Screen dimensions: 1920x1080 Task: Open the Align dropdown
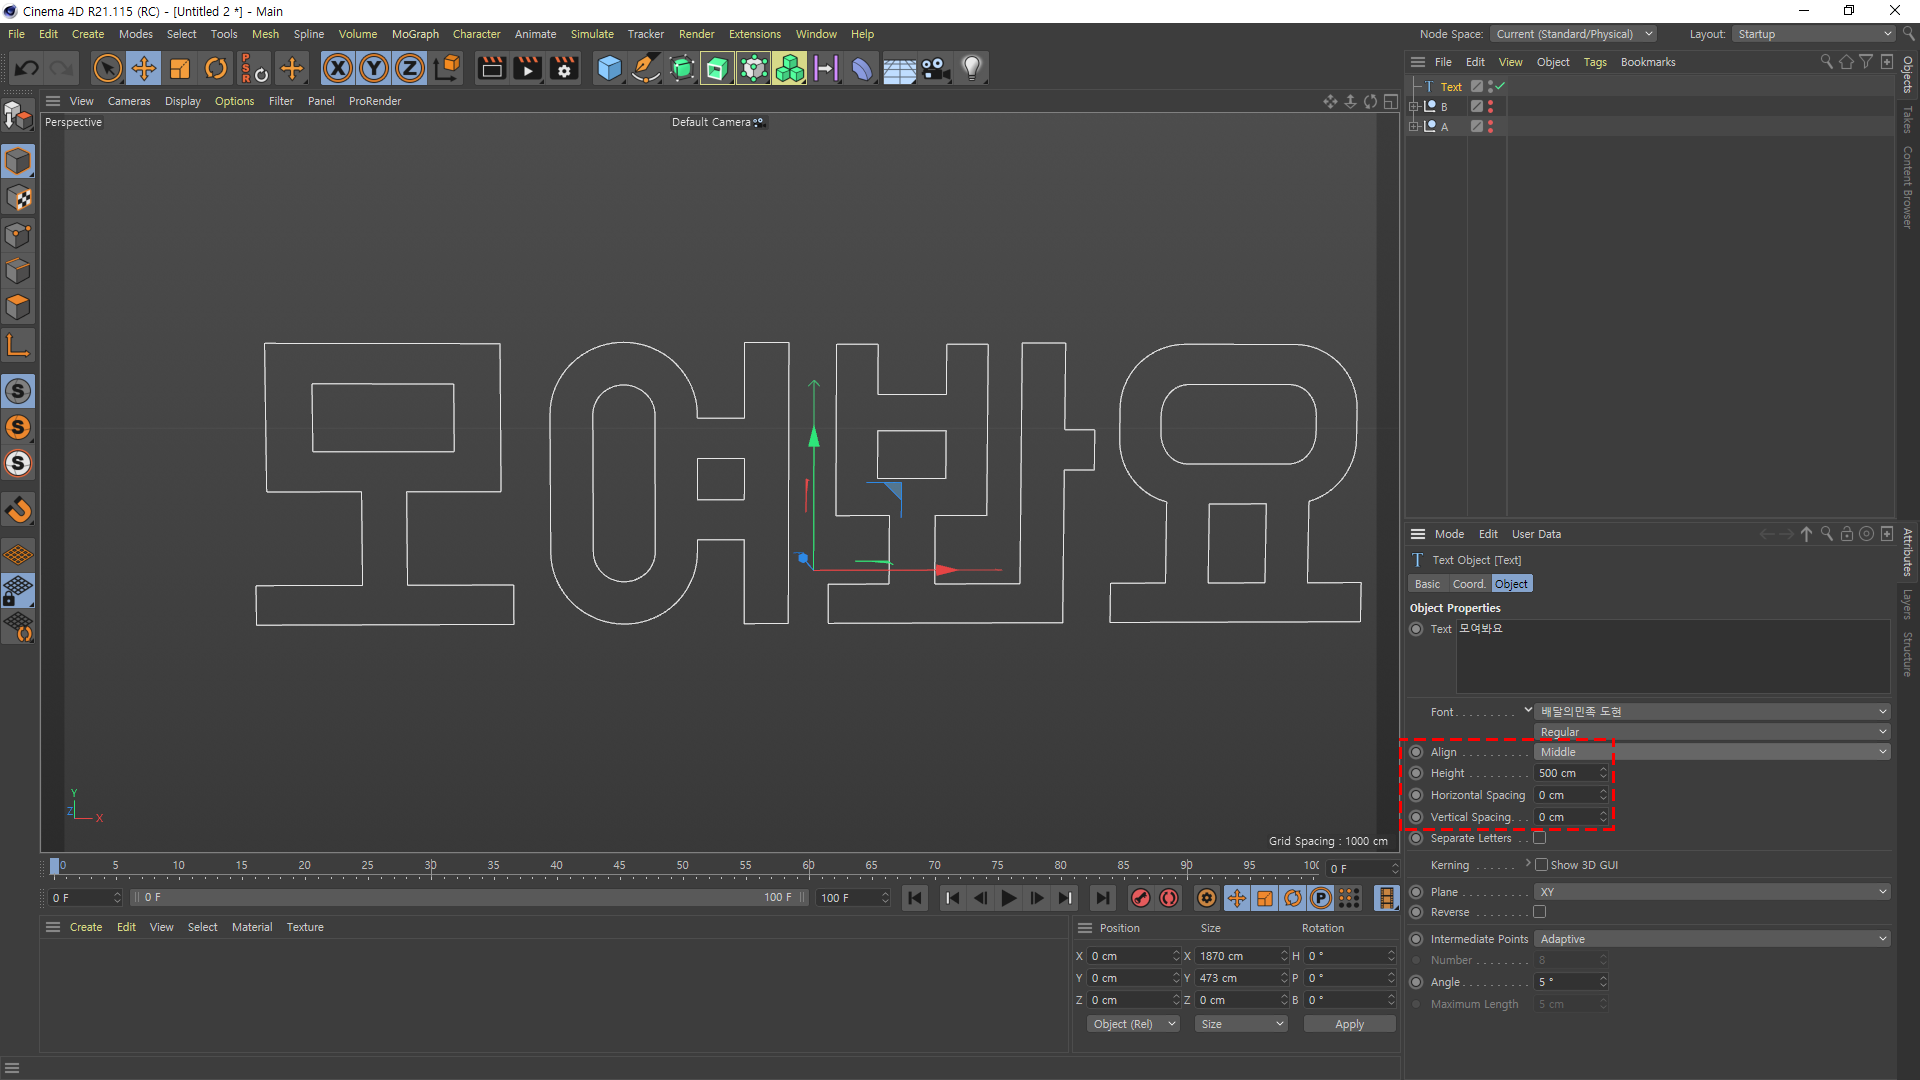[x=1711, y=752]
